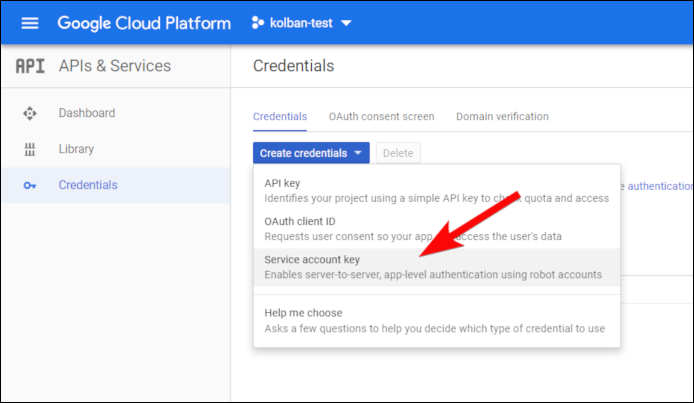The width and height of the screenshot is (694, 403).
Task: Open the kolban-test project picker
Action: (301, 23)
